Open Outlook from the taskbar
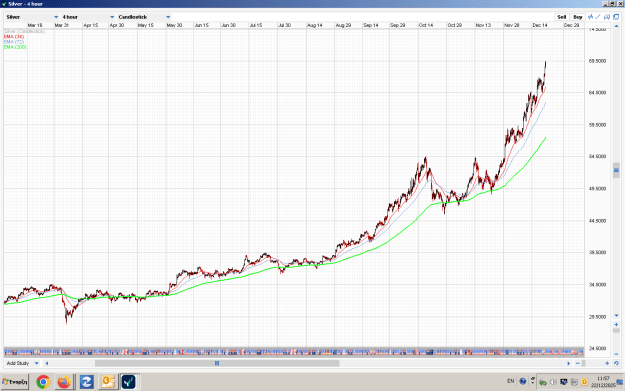The image size is (625, 391). pos(108,382)
